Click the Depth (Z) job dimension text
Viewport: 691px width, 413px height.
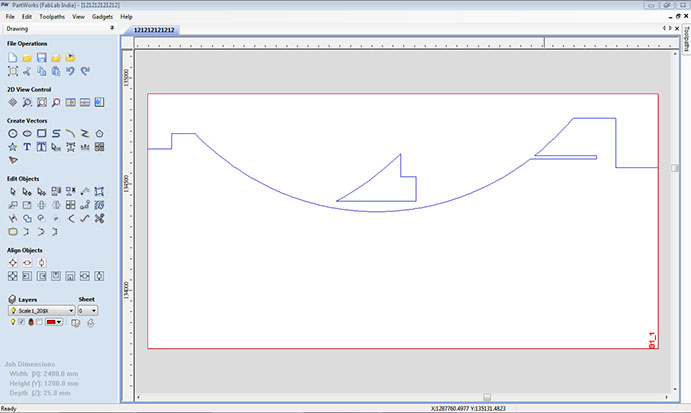tap(40, 393)
